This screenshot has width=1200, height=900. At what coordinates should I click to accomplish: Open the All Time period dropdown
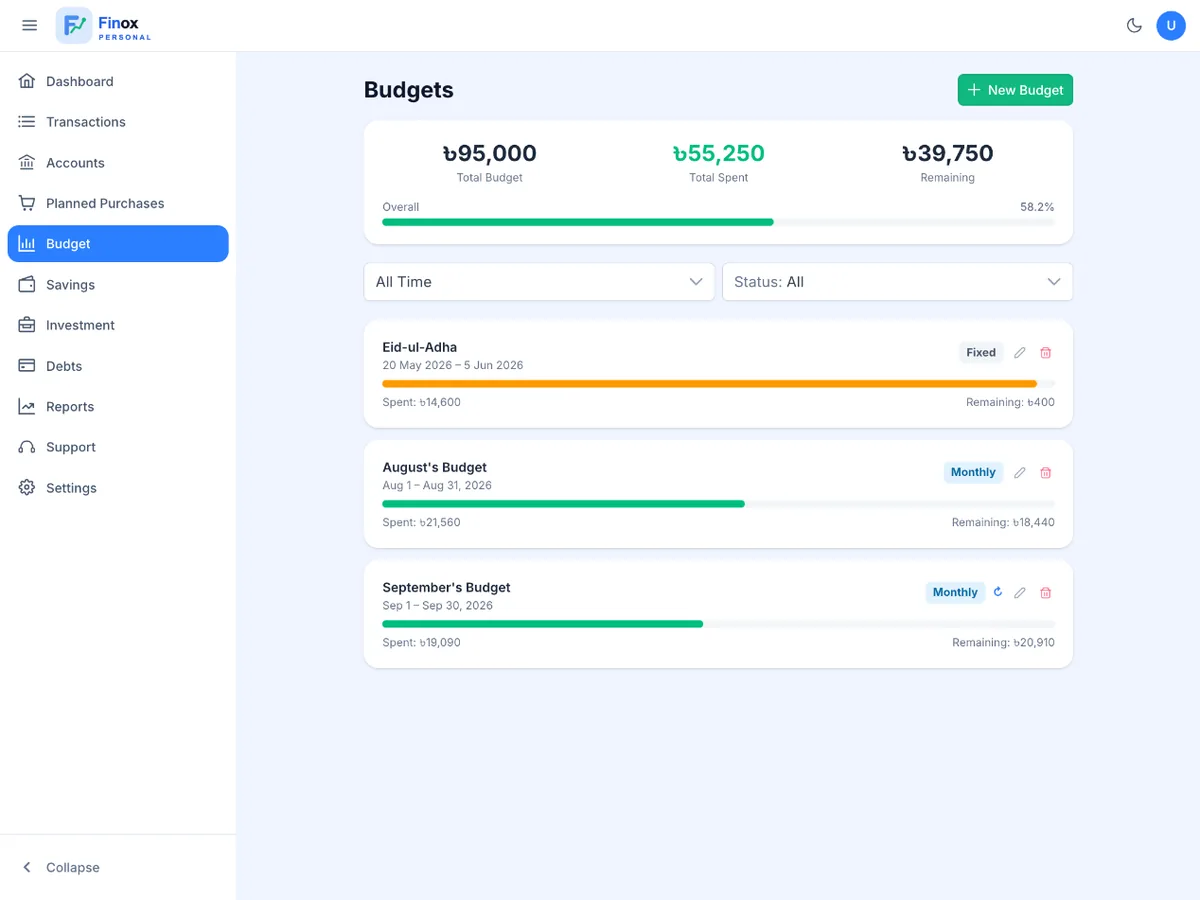539,282
